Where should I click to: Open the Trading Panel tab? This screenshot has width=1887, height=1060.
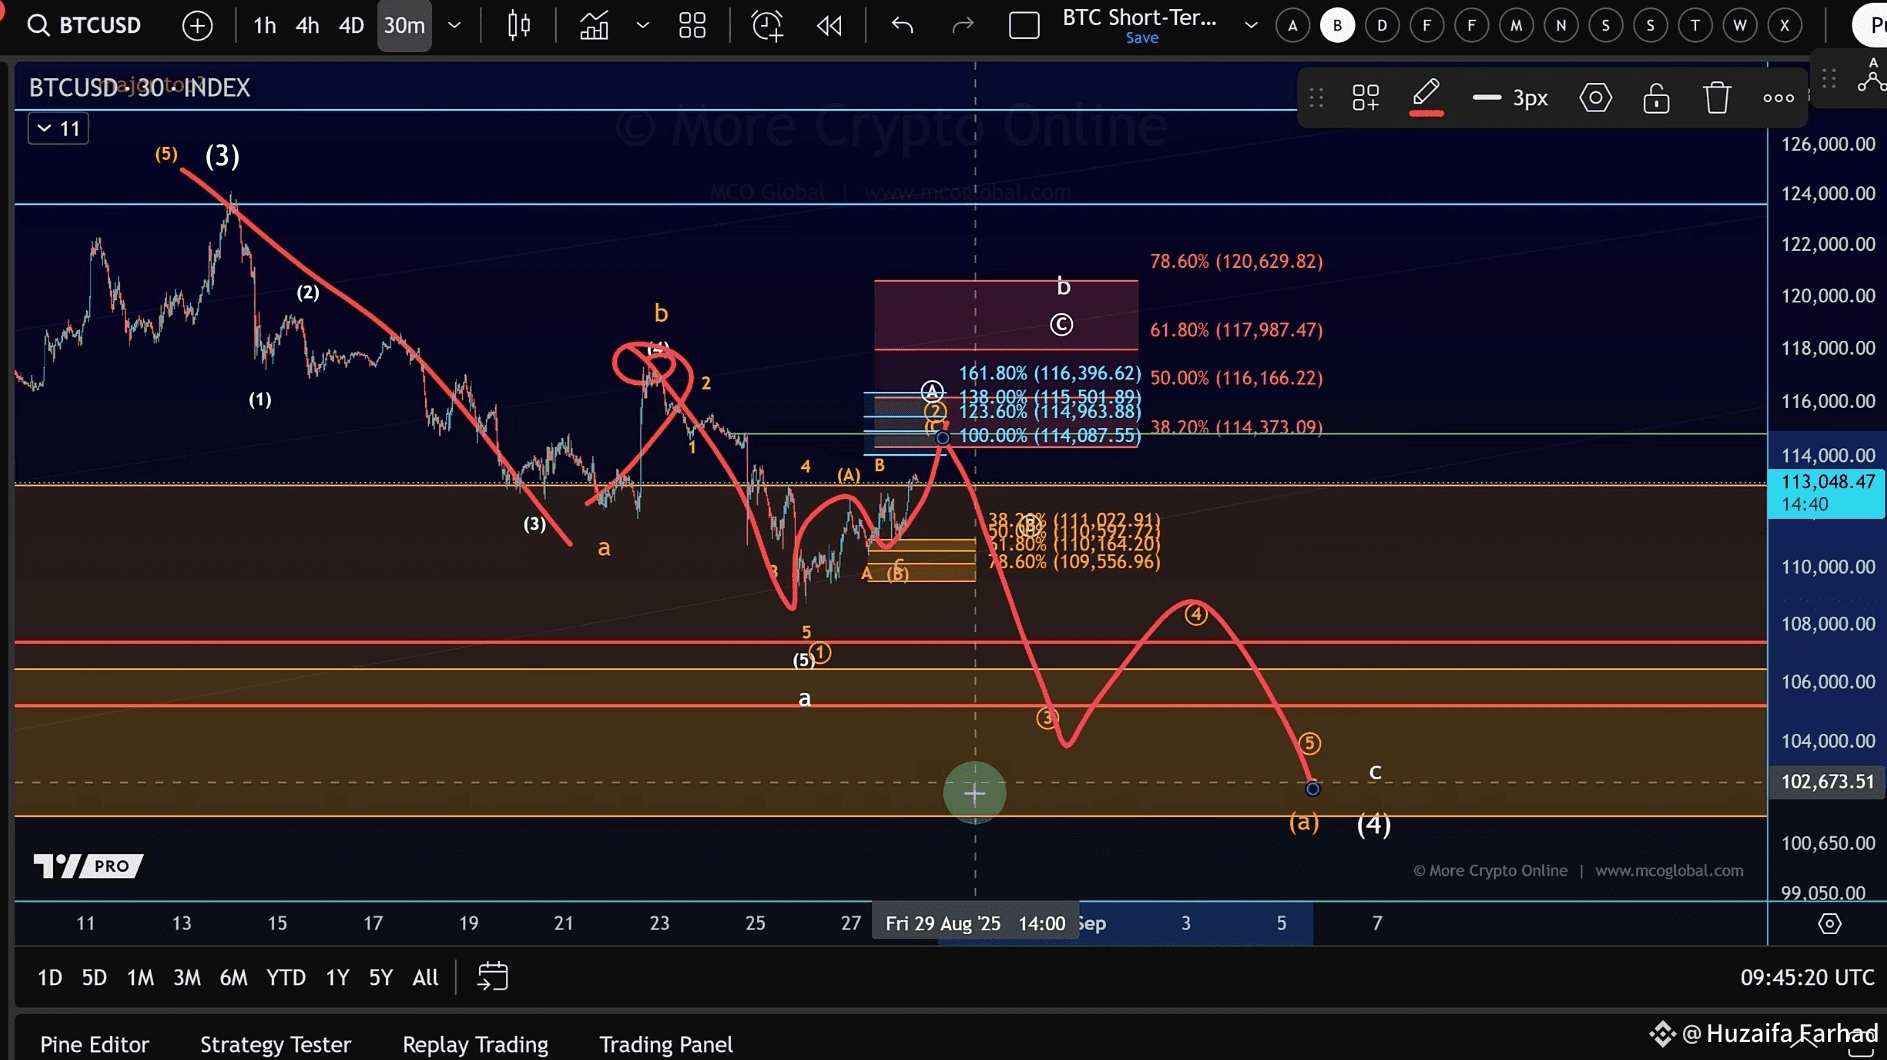(x=666, y=1044)
